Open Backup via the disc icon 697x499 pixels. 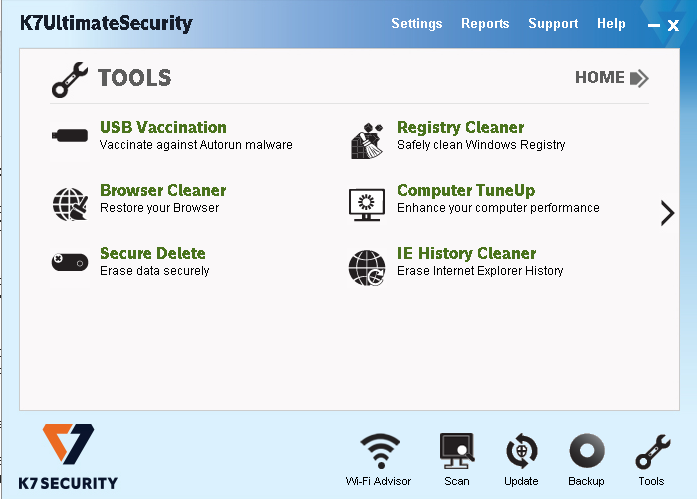click(587, 451)
